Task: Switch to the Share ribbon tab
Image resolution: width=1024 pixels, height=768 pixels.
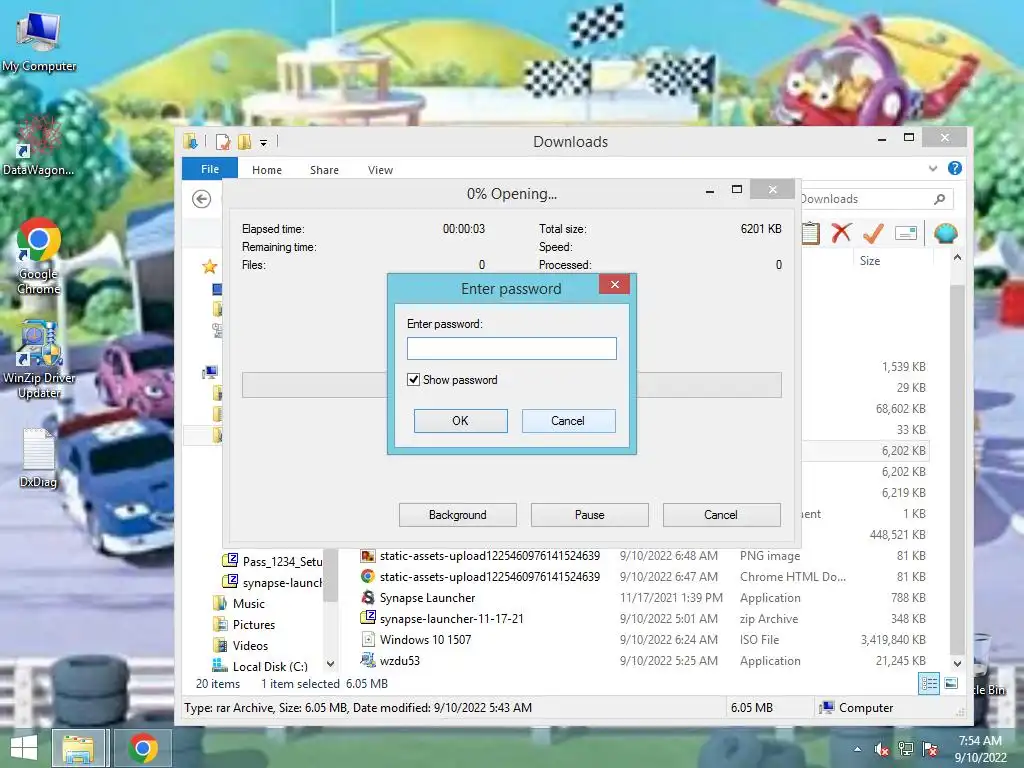Action: [324, 170]
